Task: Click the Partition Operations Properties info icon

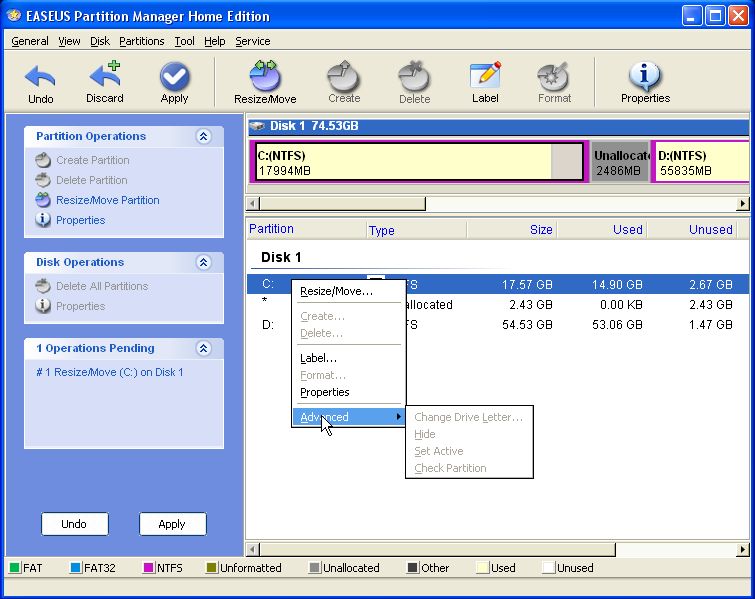Action: coord(43,220)
